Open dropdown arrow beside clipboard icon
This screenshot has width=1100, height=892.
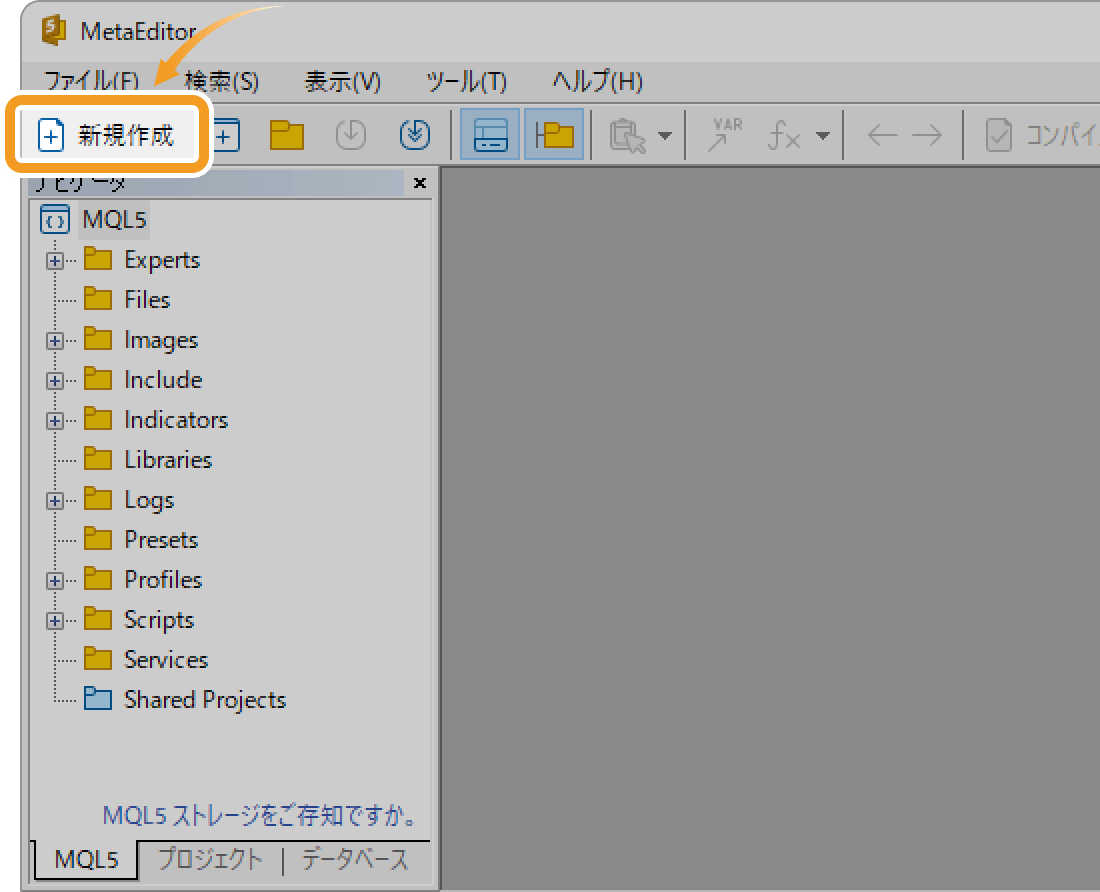(x=664, y=135)
